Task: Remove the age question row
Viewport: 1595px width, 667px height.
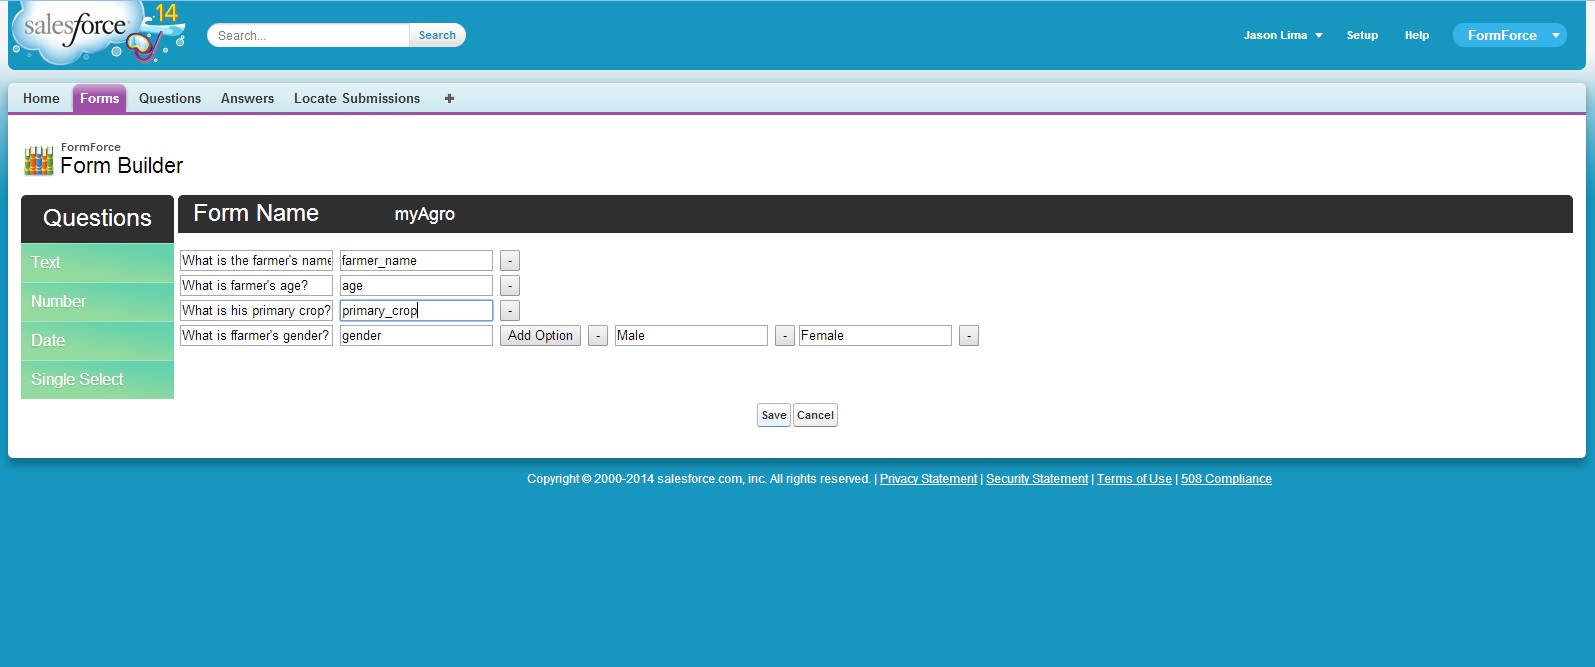Action: (x=510, y=286)
